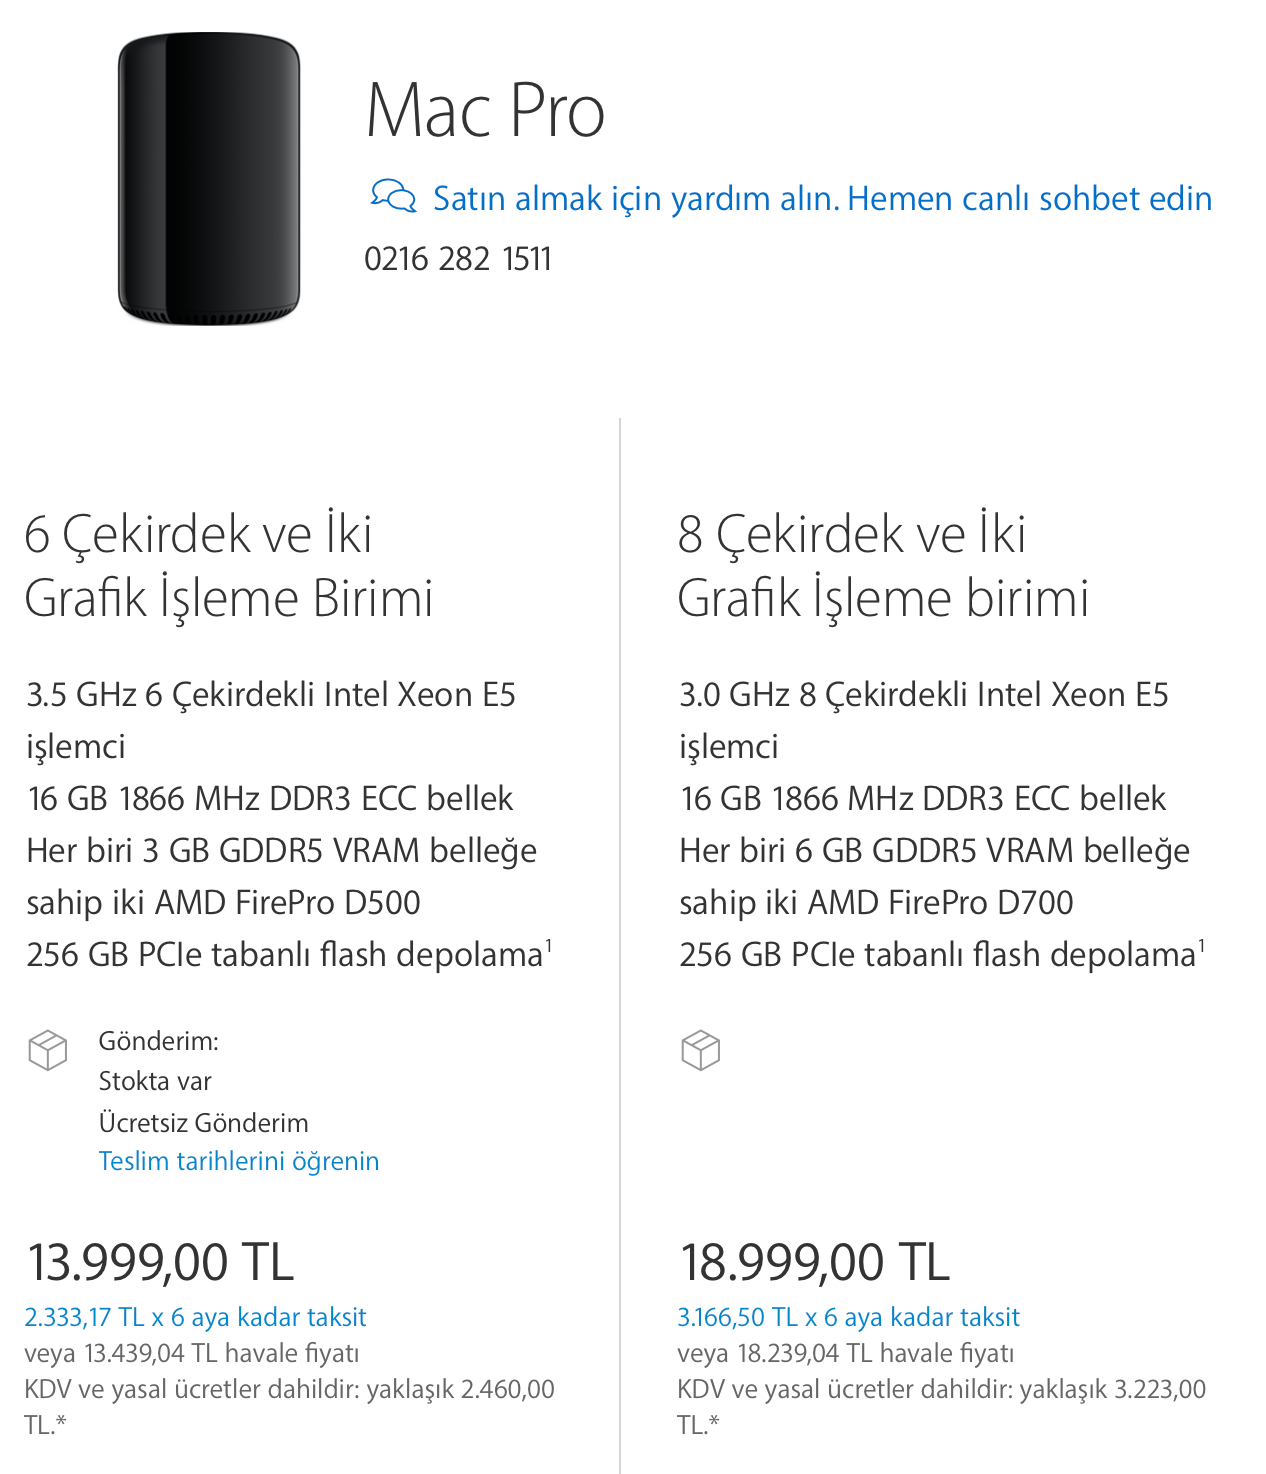Click the 18.999,00 TL price
The image size is (1266, 1474).
tap(814, 1261)
